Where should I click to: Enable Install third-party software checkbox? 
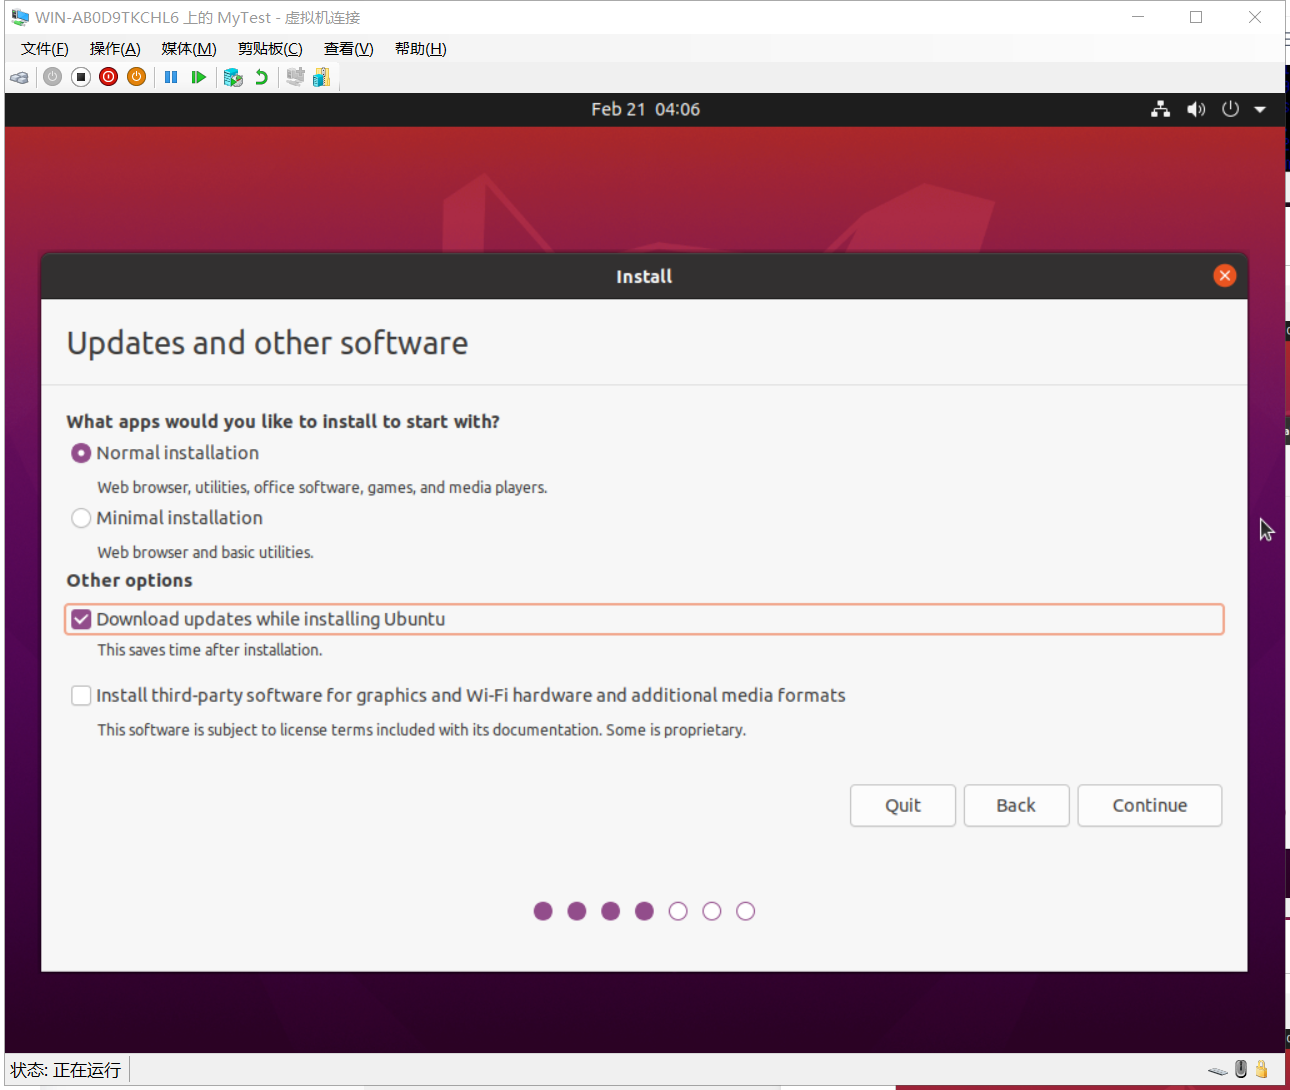(x=81, y=695)
